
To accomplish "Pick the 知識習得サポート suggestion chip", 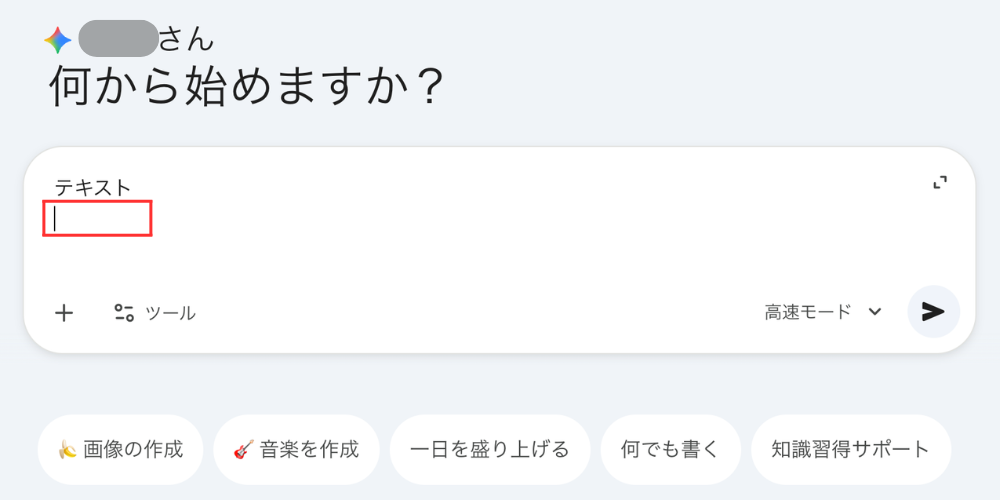I will 850,449.
